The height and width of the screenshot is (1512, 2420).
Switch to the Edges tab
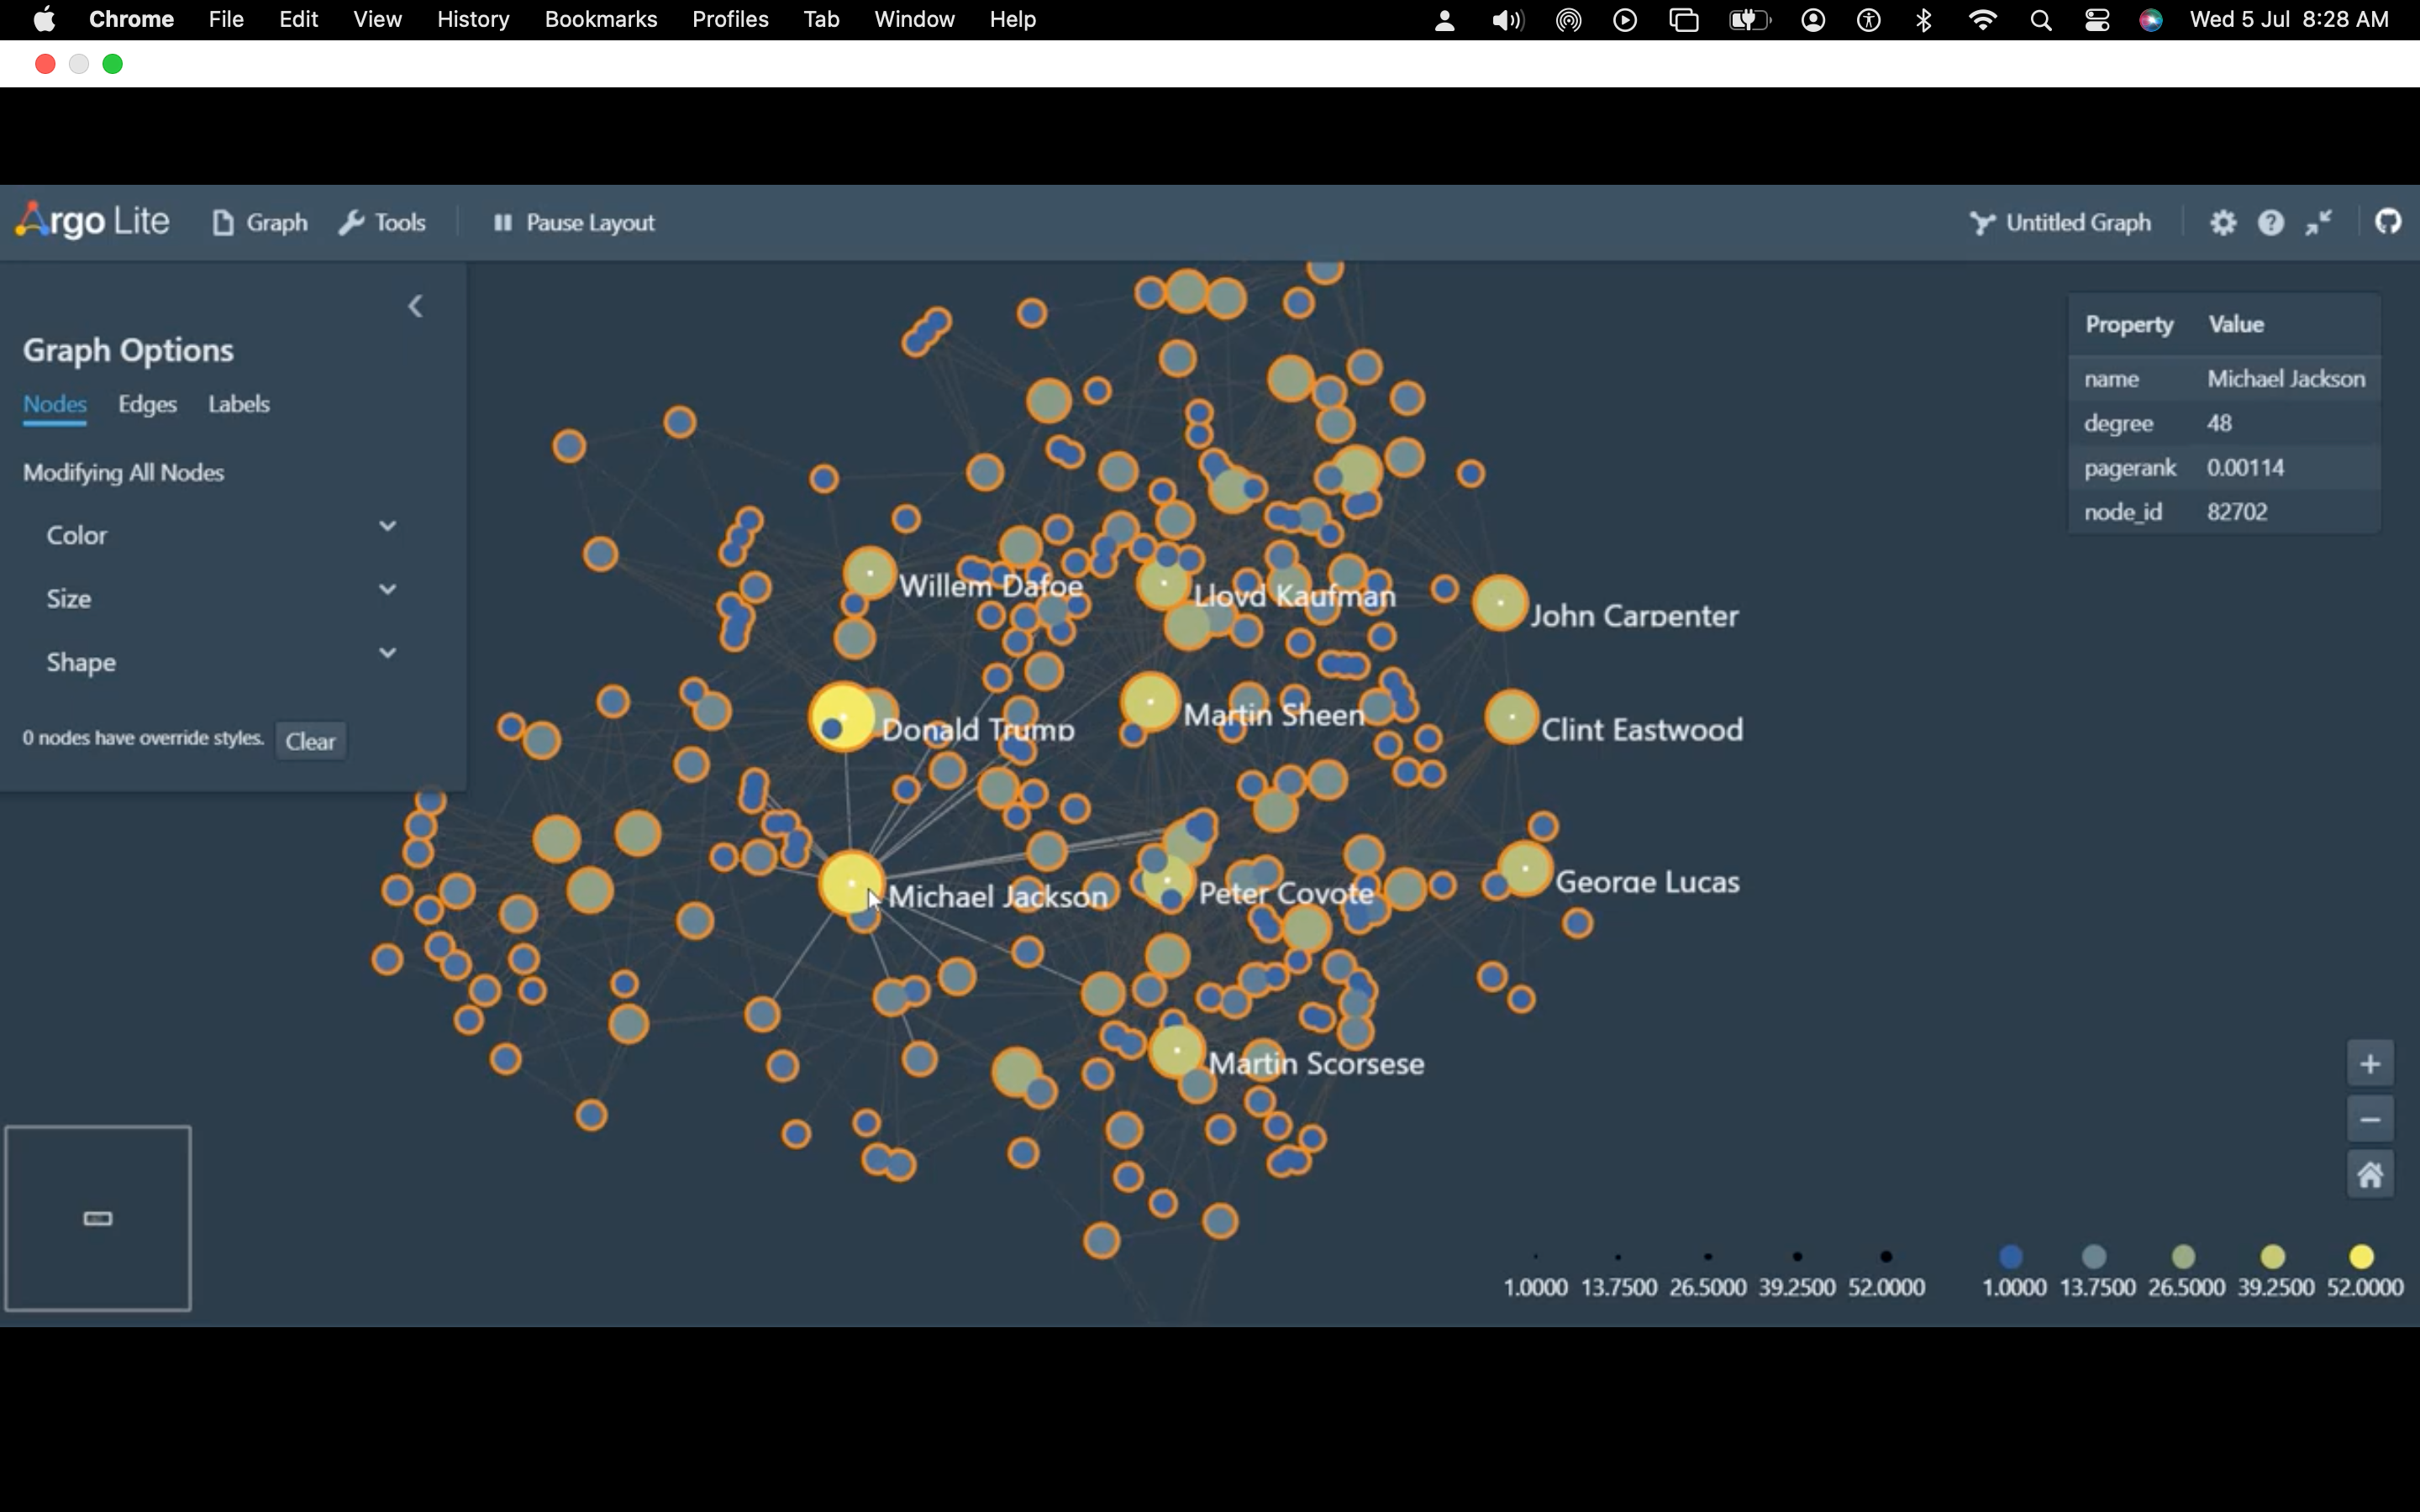point(147,404)
